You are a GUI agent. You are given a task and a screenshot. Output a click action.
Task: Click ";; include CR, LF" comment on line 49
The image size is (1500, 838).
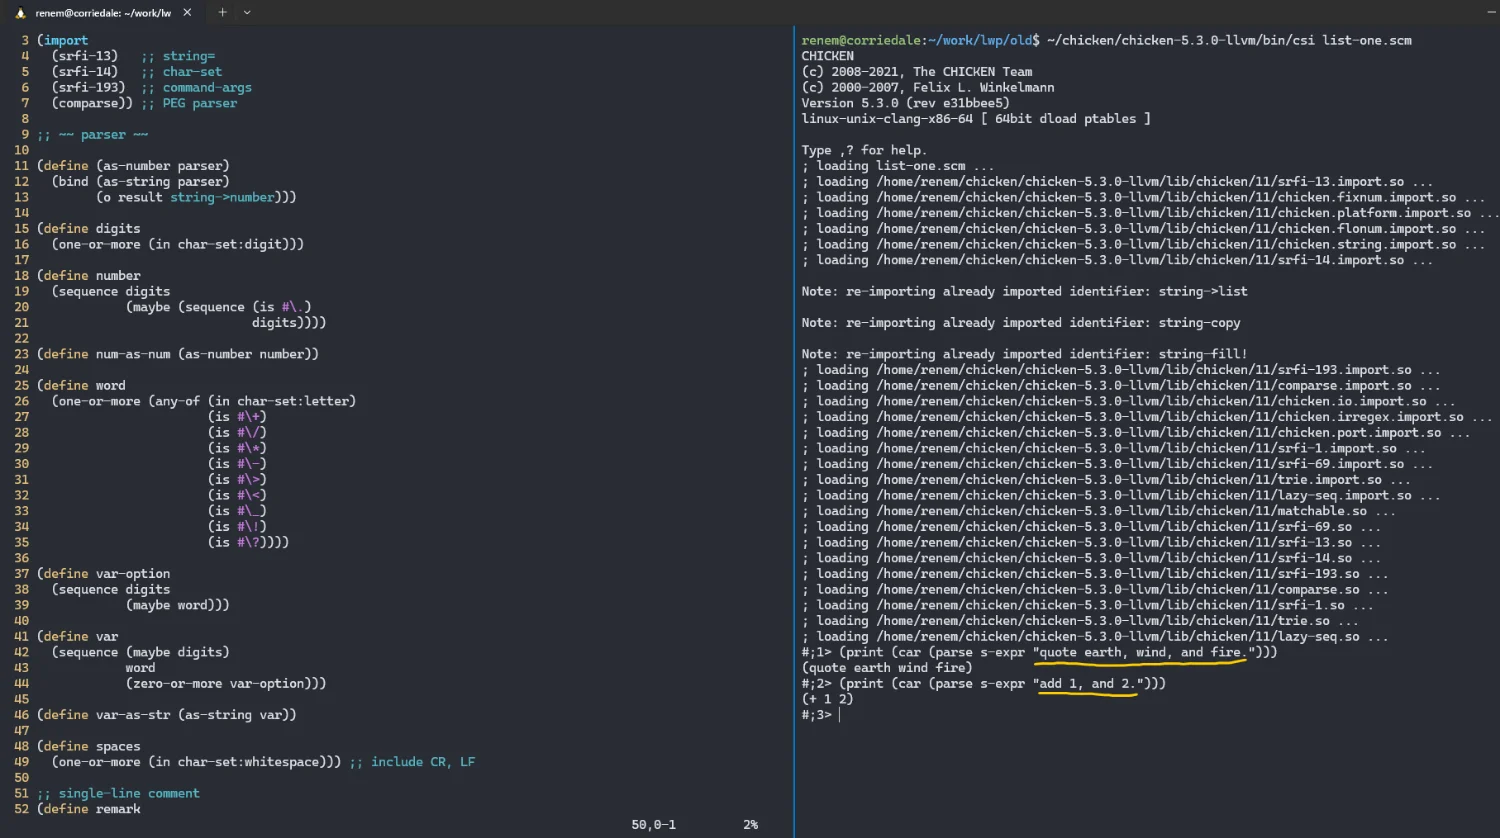coord(412,762)
